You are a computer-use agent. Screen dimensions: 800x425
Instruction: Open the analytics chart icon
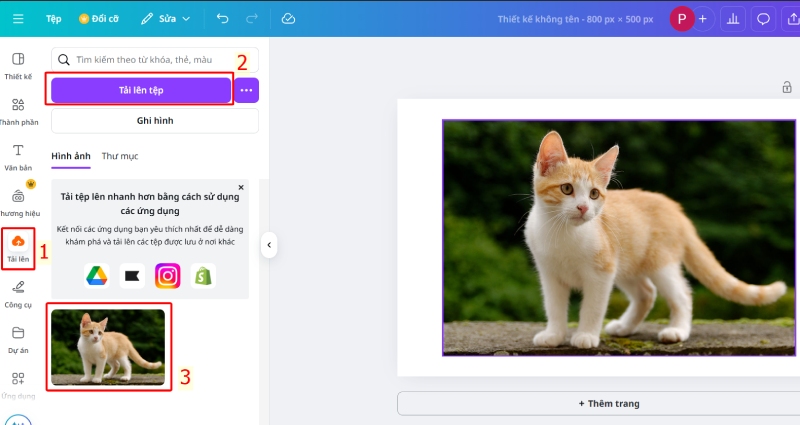[733, 19]
